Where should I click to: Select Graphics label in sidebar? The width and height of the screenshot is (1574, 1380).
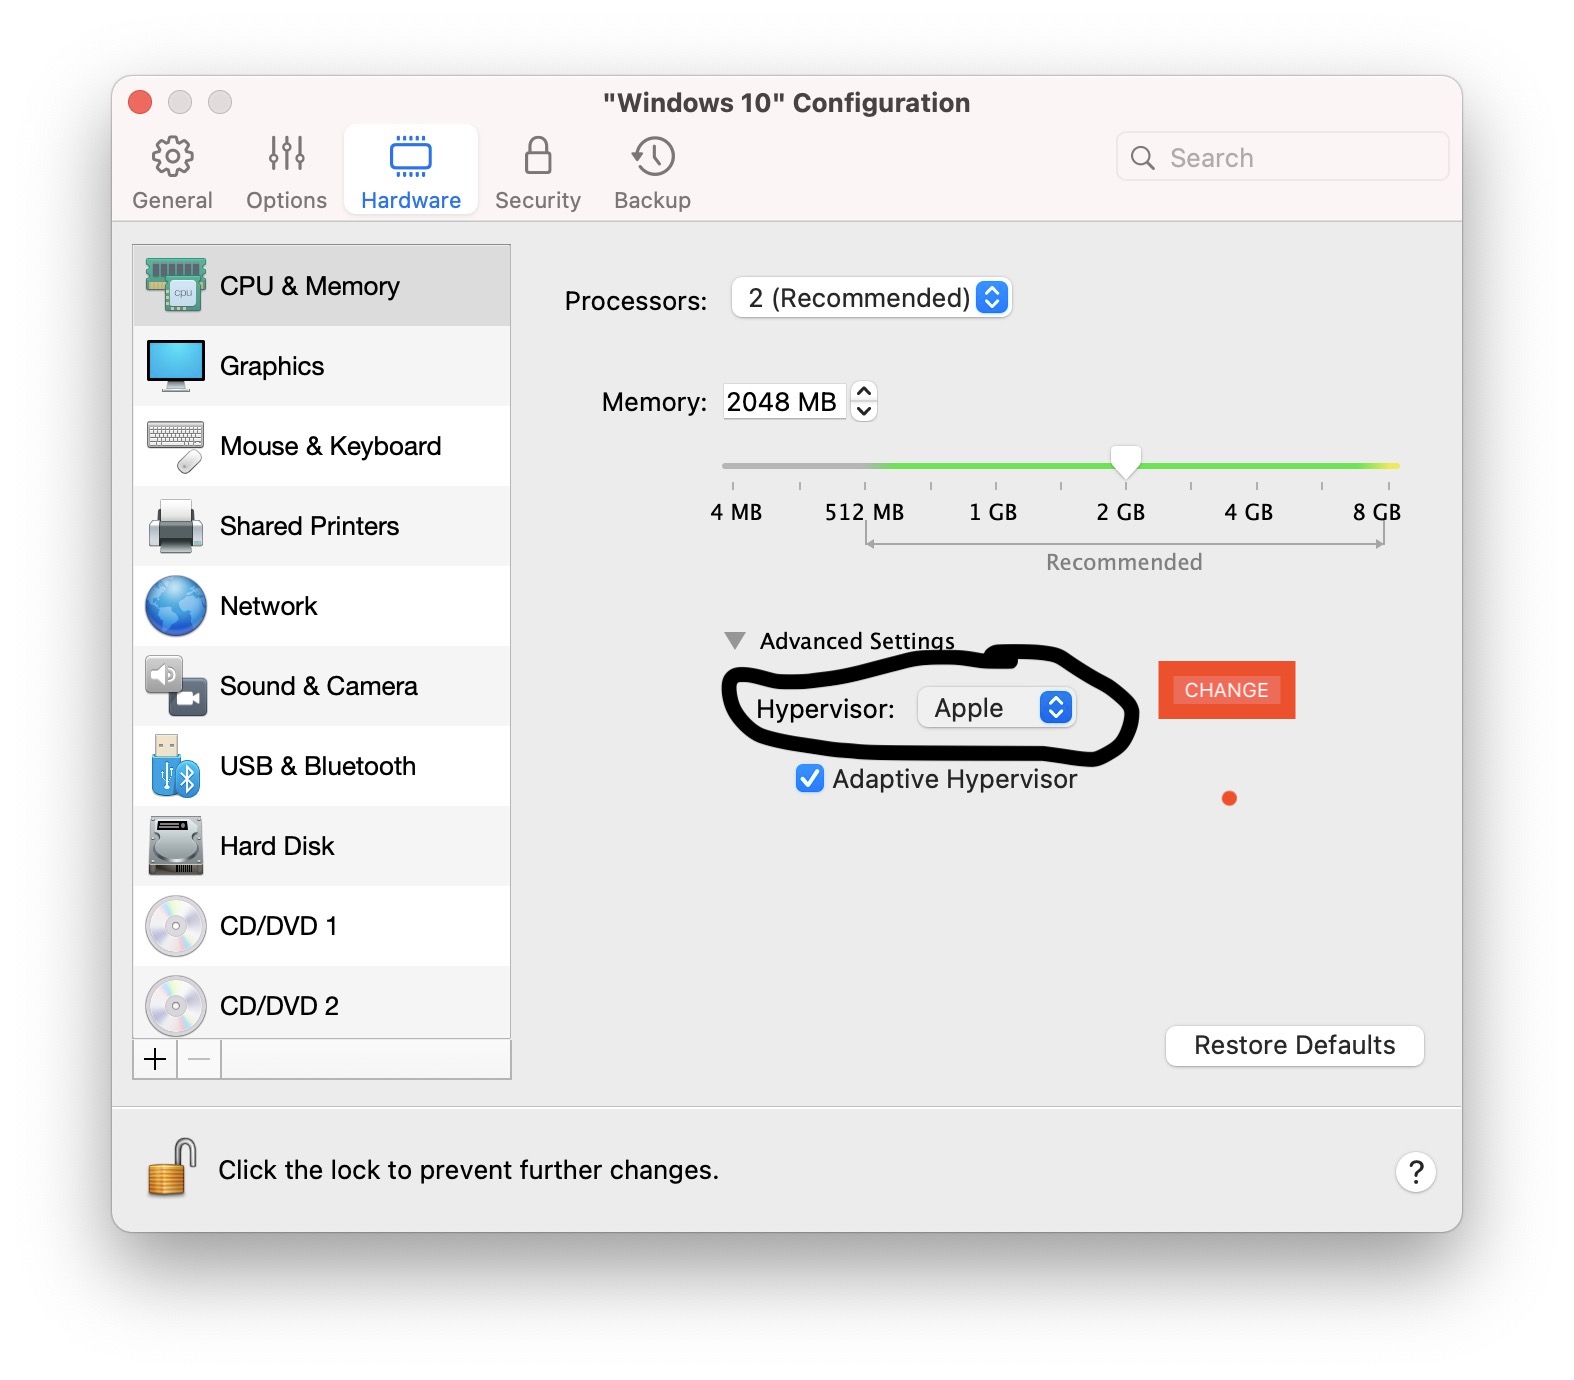click(272, 366)
